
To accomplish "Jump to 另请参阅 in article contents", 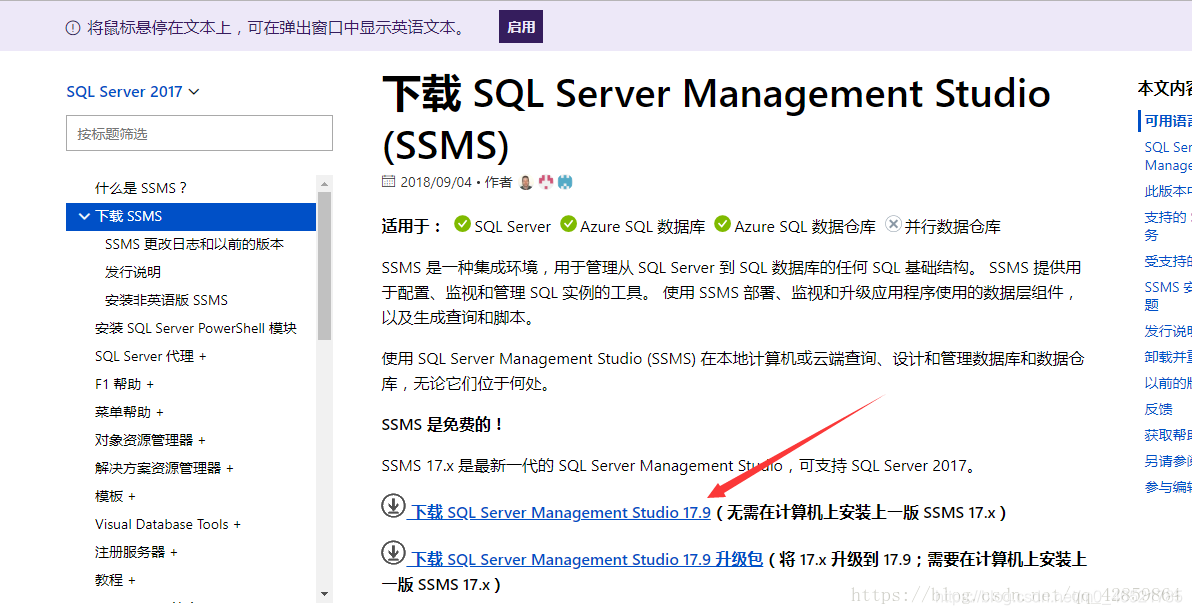I will 1168,461.
